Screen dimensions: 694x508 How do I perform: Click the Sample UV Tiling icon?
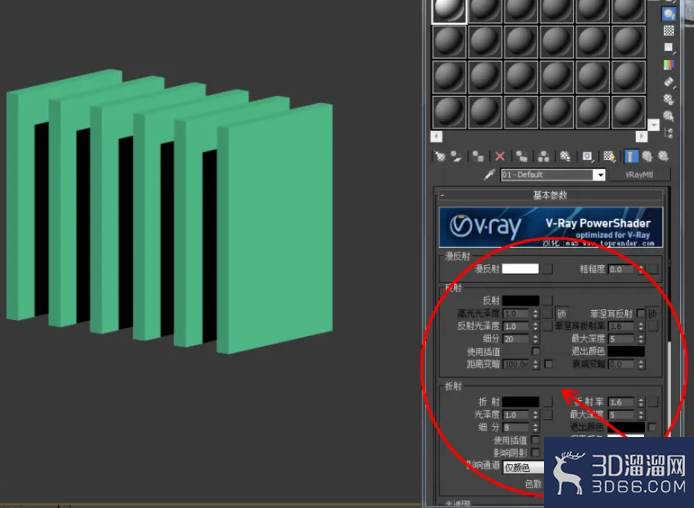[669, 47]
